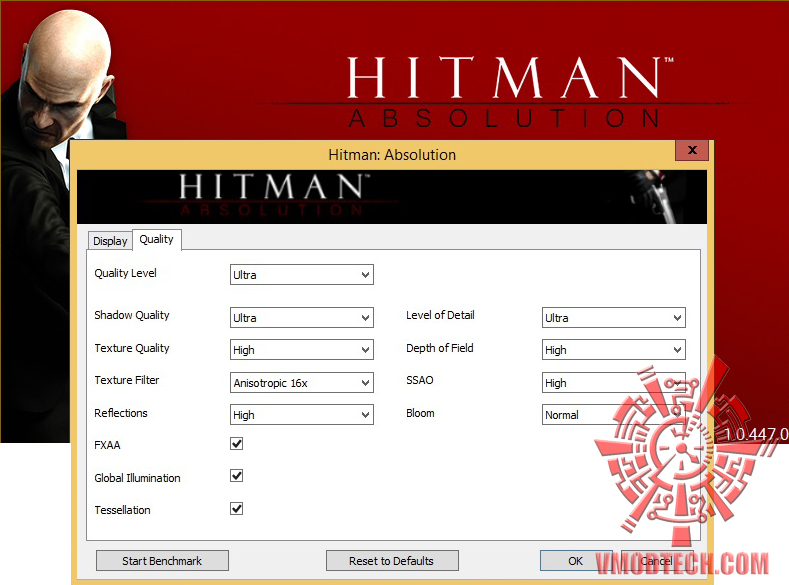The width and height of the screenshot is (789, 585).
Task: Click the Start Benchmark button
Action: [x=162, y=561]
